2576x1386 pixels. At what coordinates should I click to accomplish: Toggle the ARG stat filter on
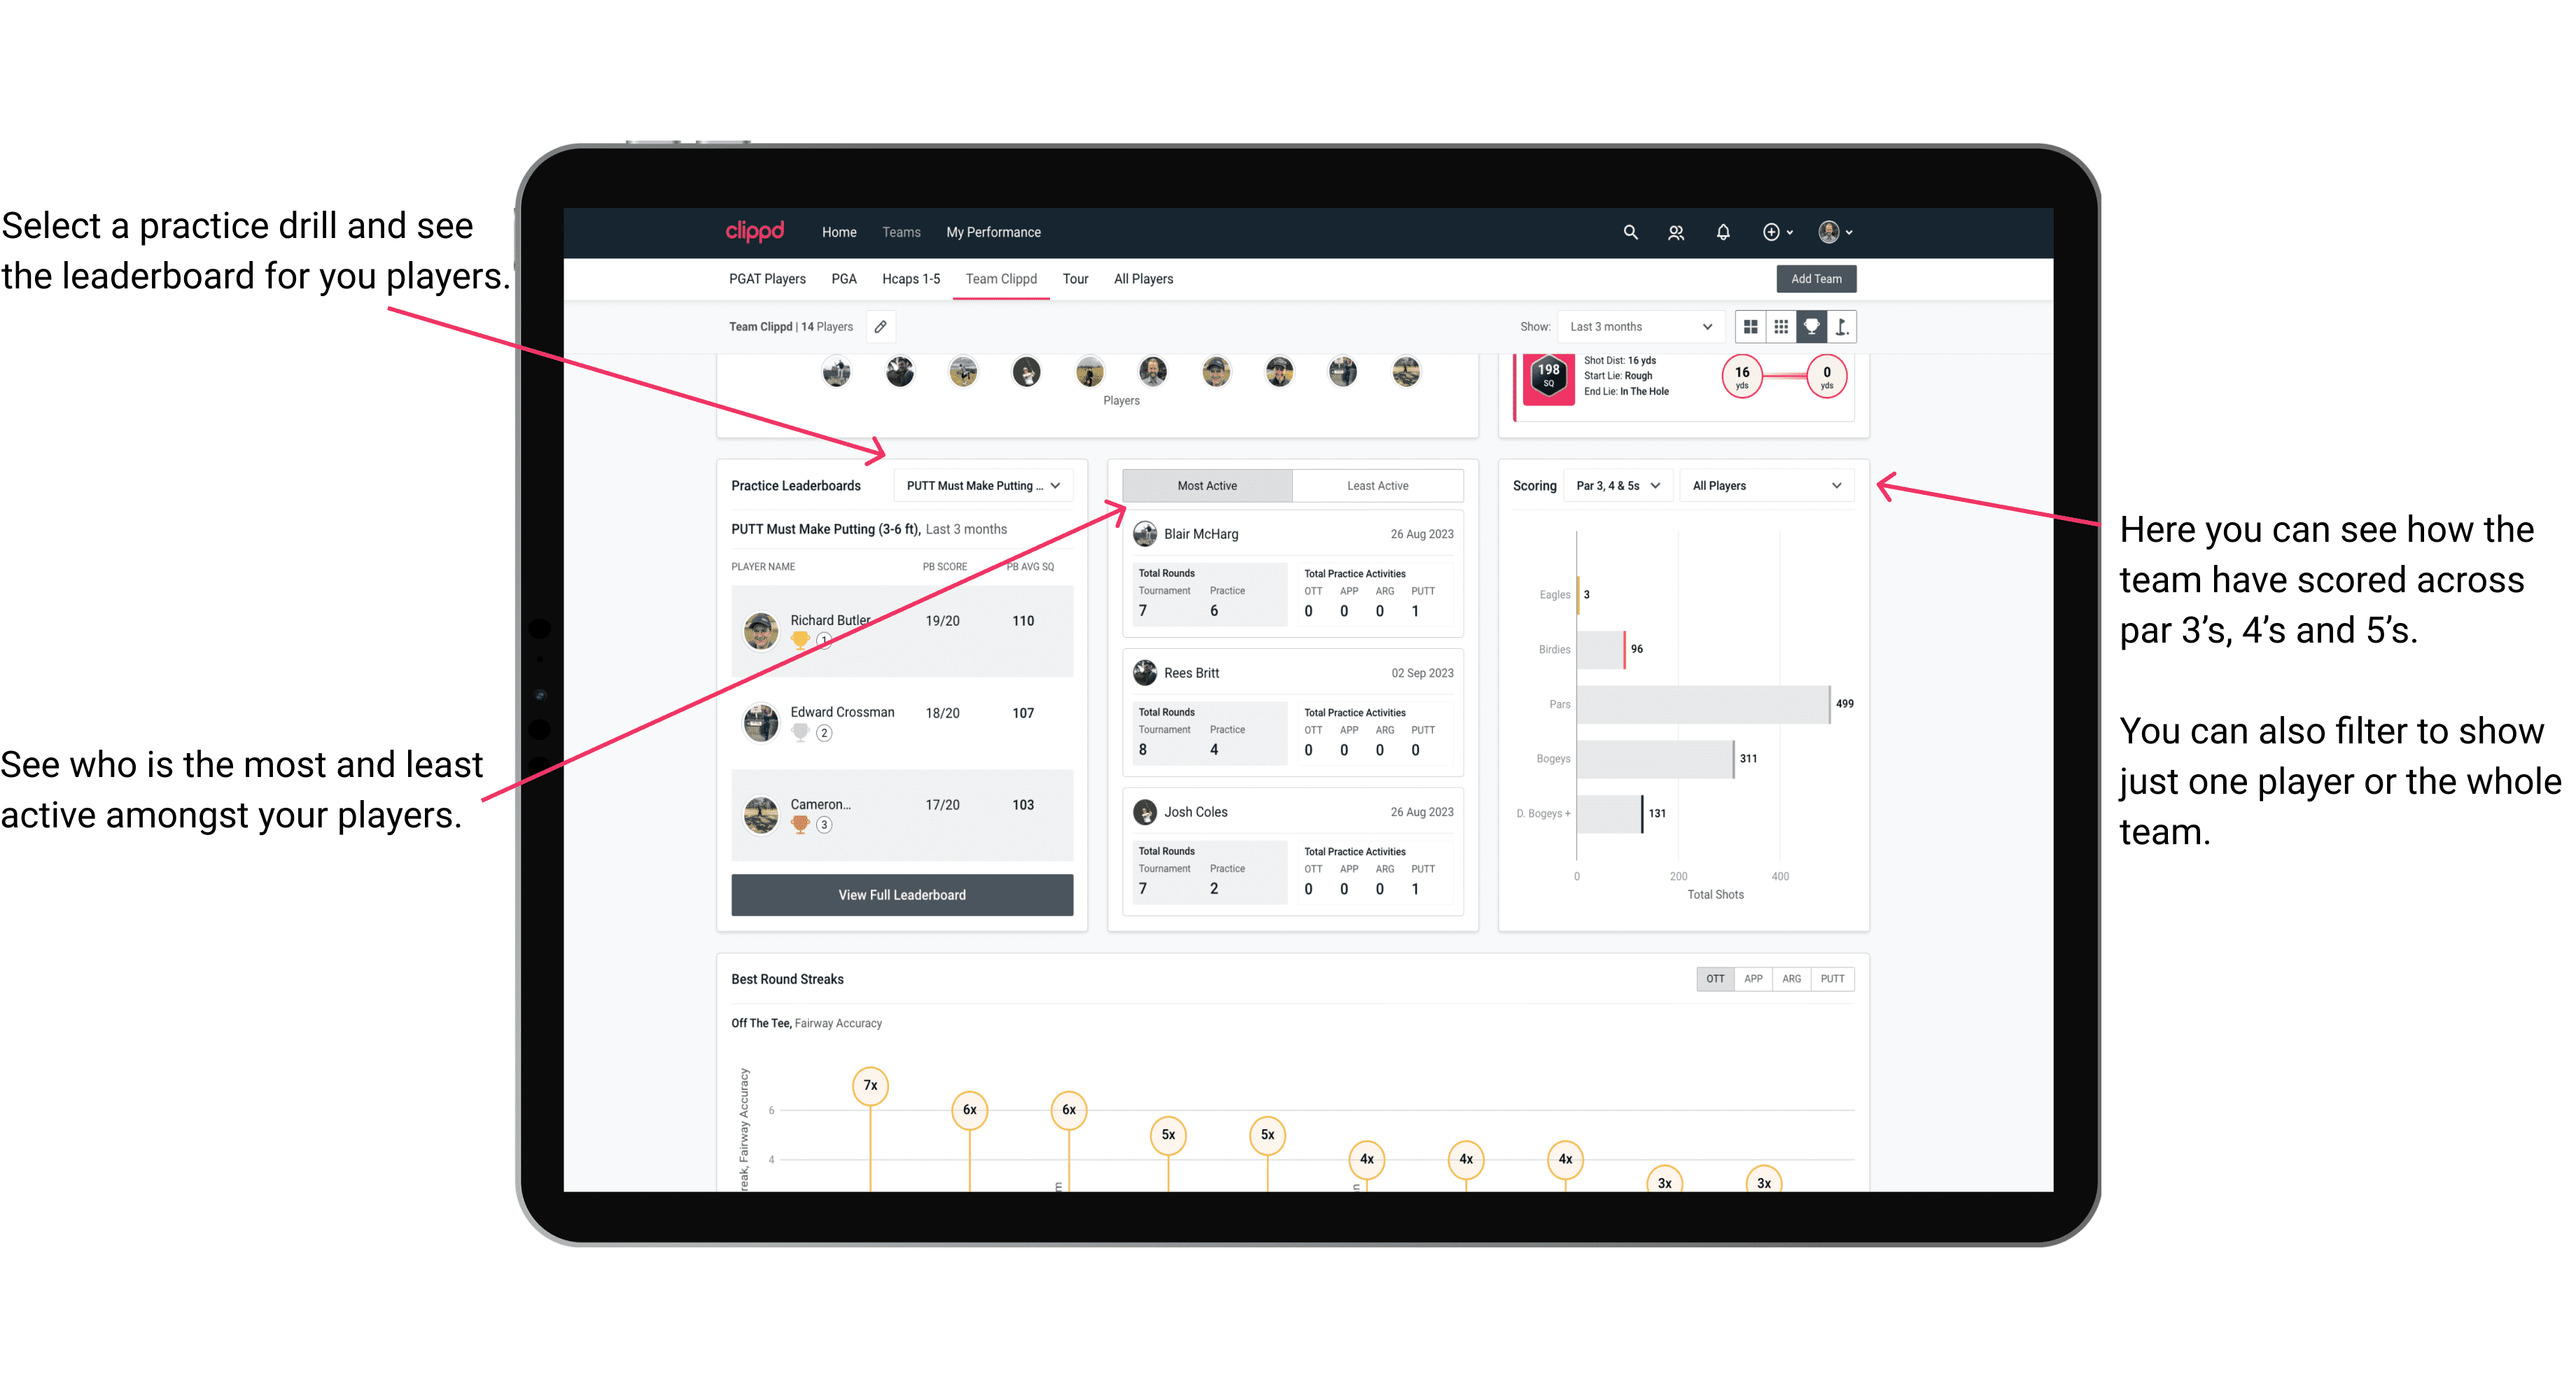(x=1788, y=980)
